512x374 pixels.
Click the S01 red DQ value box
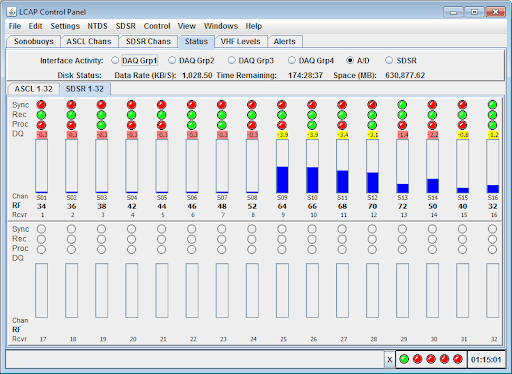click(42, 135)
